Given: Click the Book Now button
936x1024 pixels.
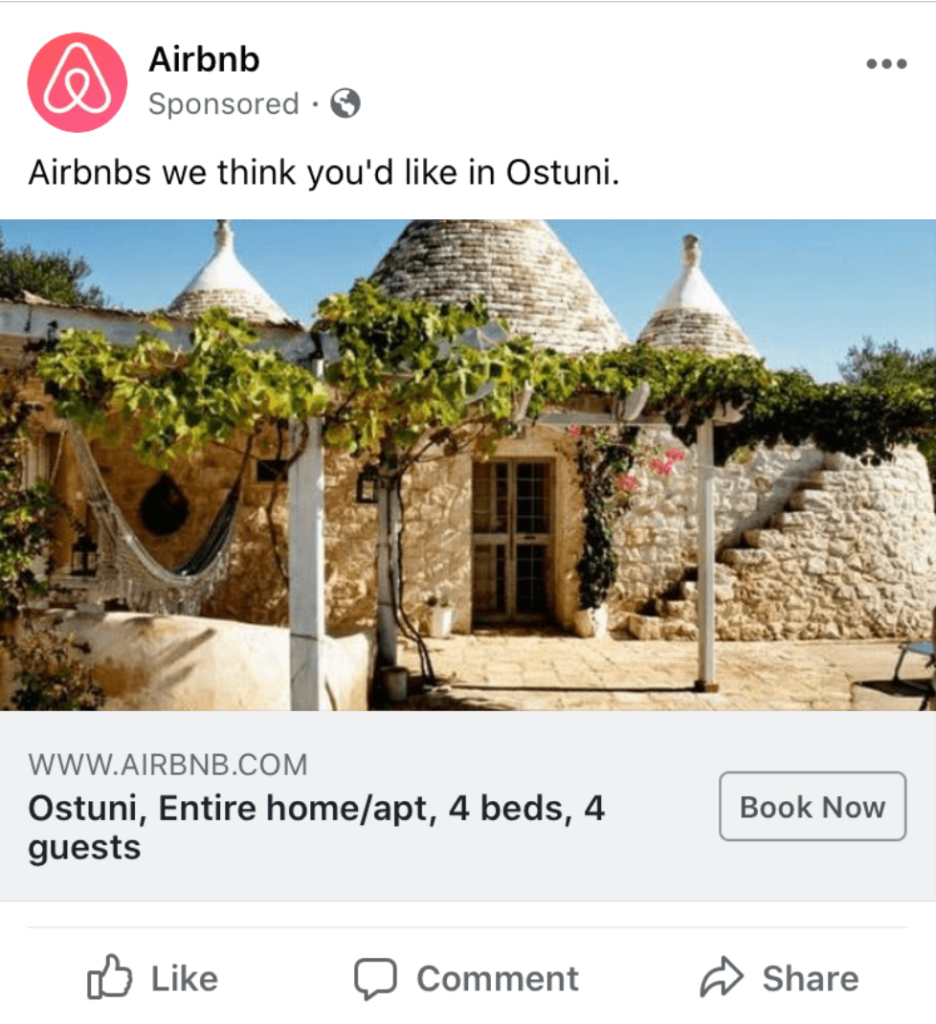Looking at the screenshot, I should (813, 807).
